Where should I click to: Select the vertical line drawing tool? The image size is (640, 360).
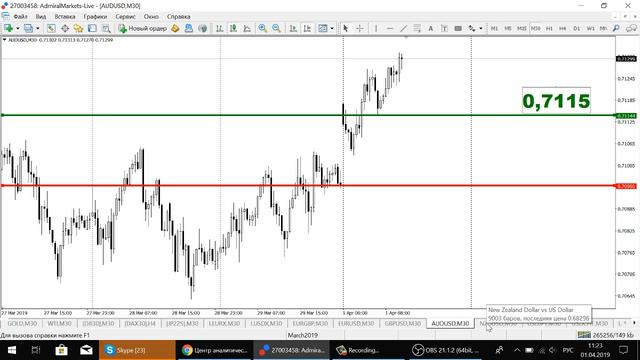point(376,28)
